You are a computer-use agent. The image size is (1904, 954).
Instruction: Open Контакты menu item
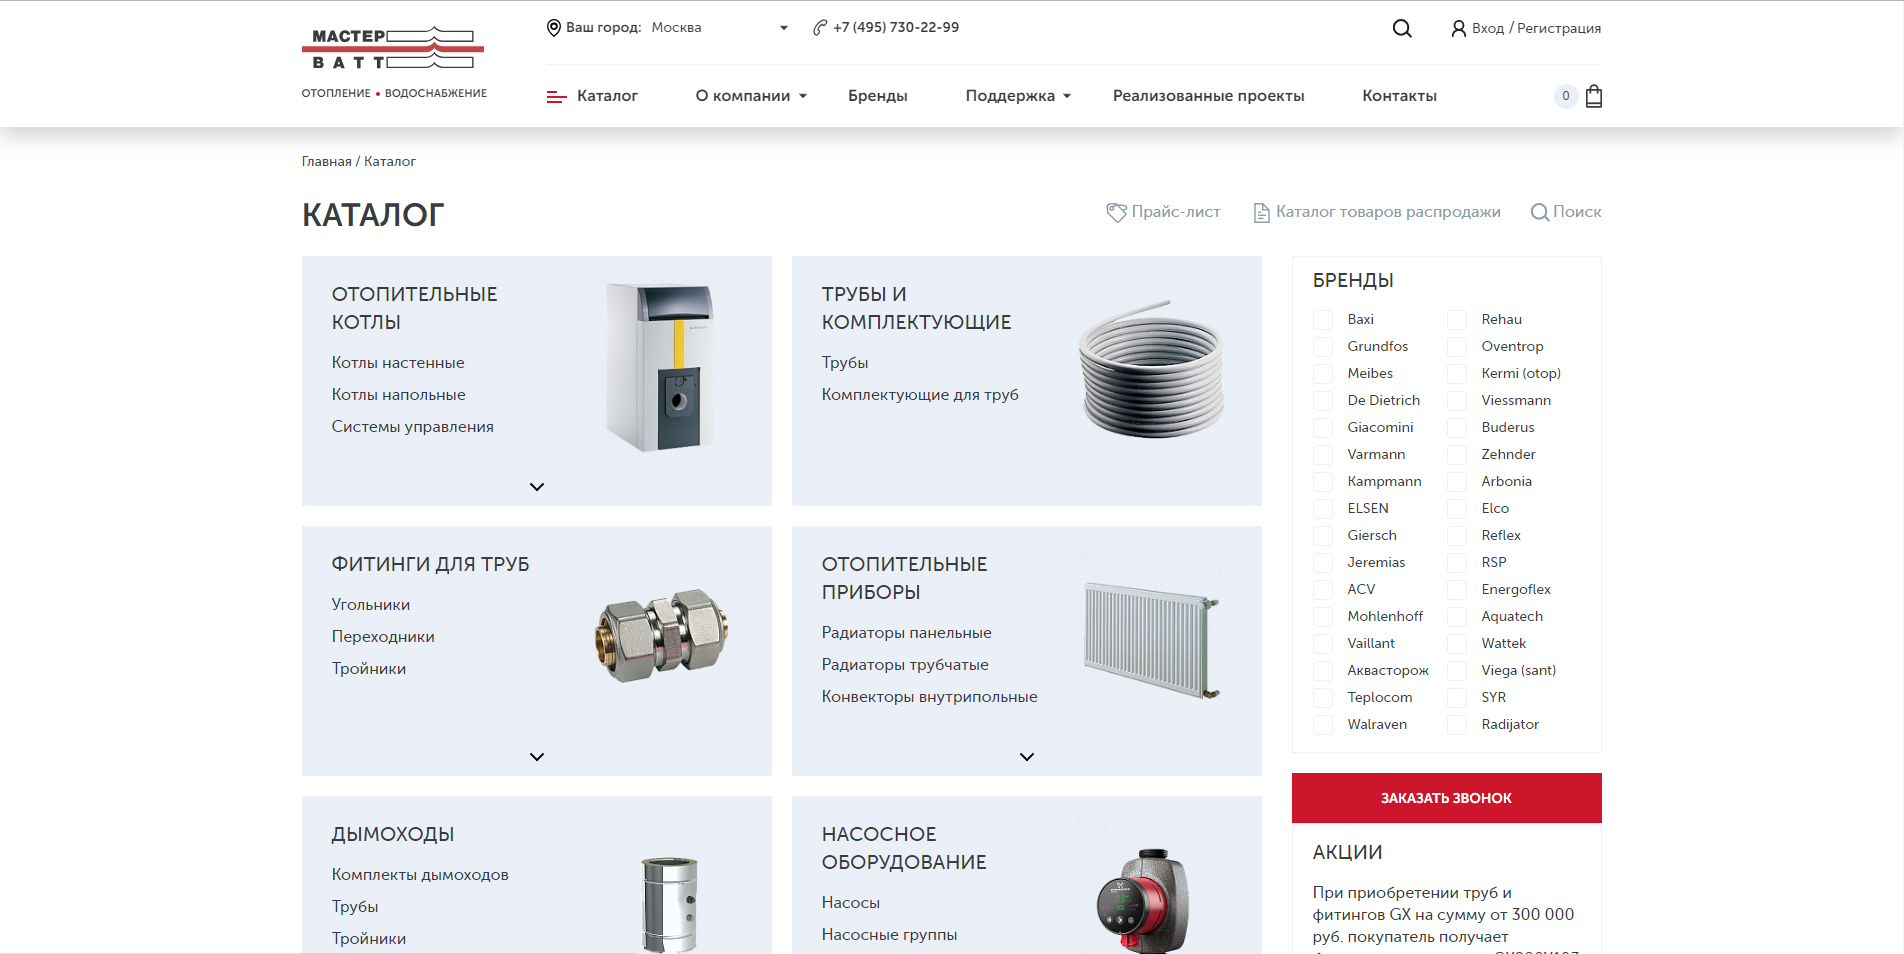1399,96
